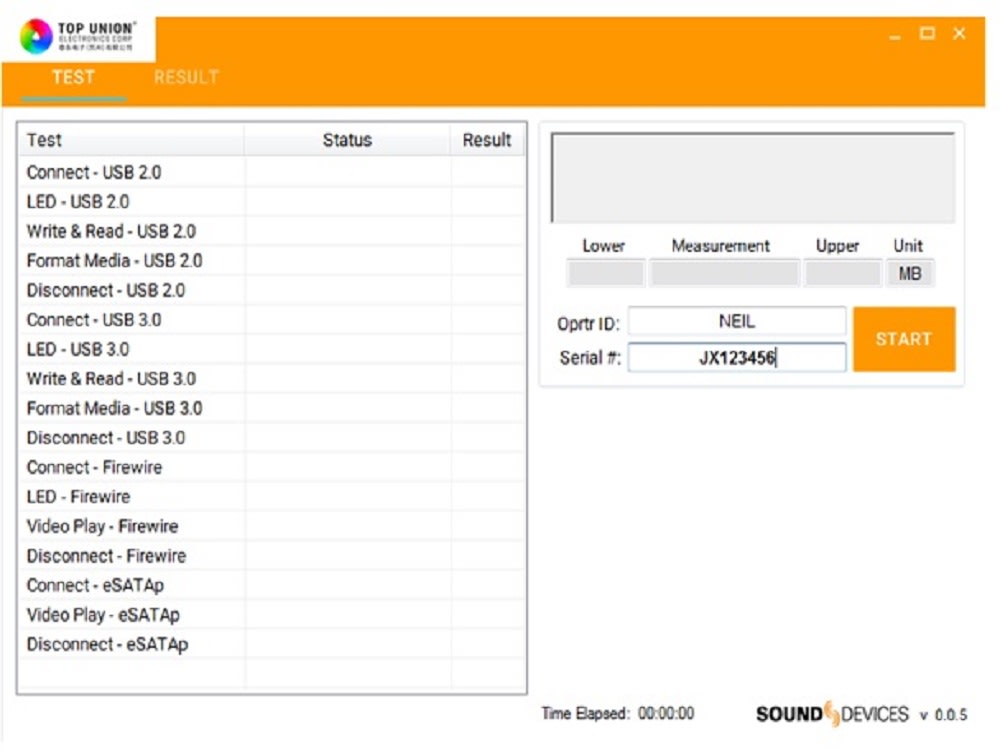Click the Time Elapsed 00:00:00 readout
This screenshot has height=750, width=1000.
click(618, 713)
